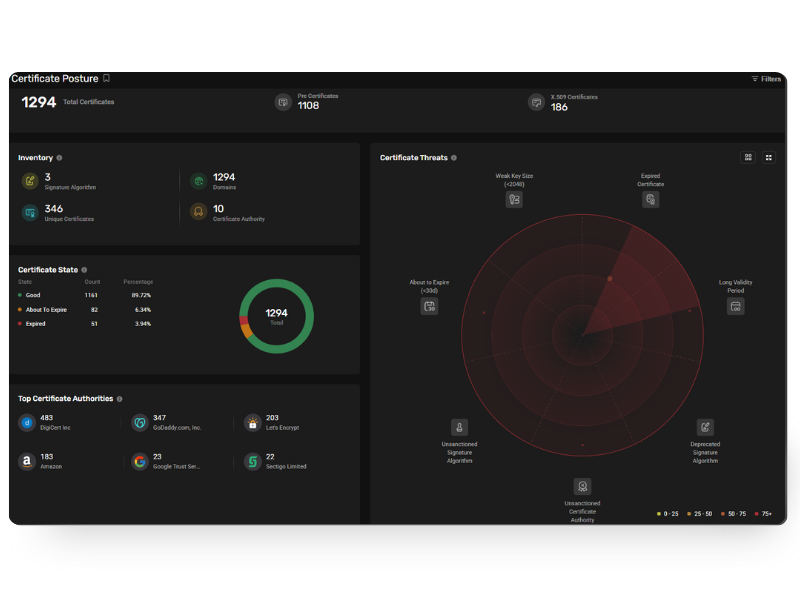This screenshot has height=600, width=800.
Task: Click the About to Expire threat icon
Action: [x=429, y=306]
